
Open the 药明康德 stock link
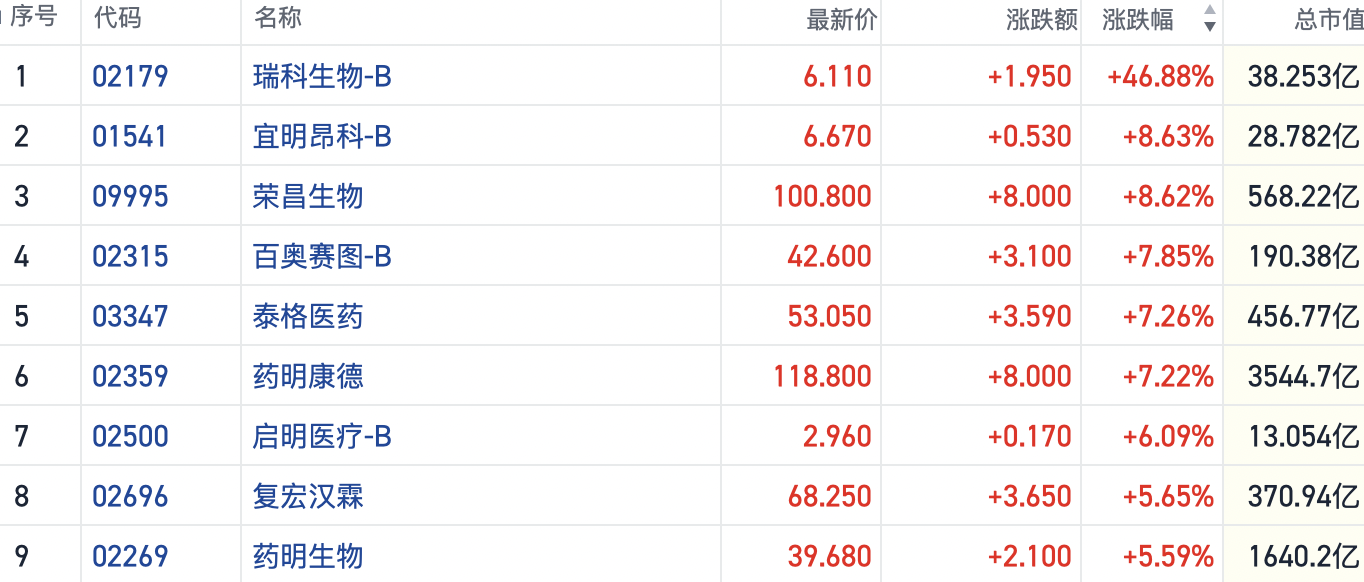(x=308, y=376)
